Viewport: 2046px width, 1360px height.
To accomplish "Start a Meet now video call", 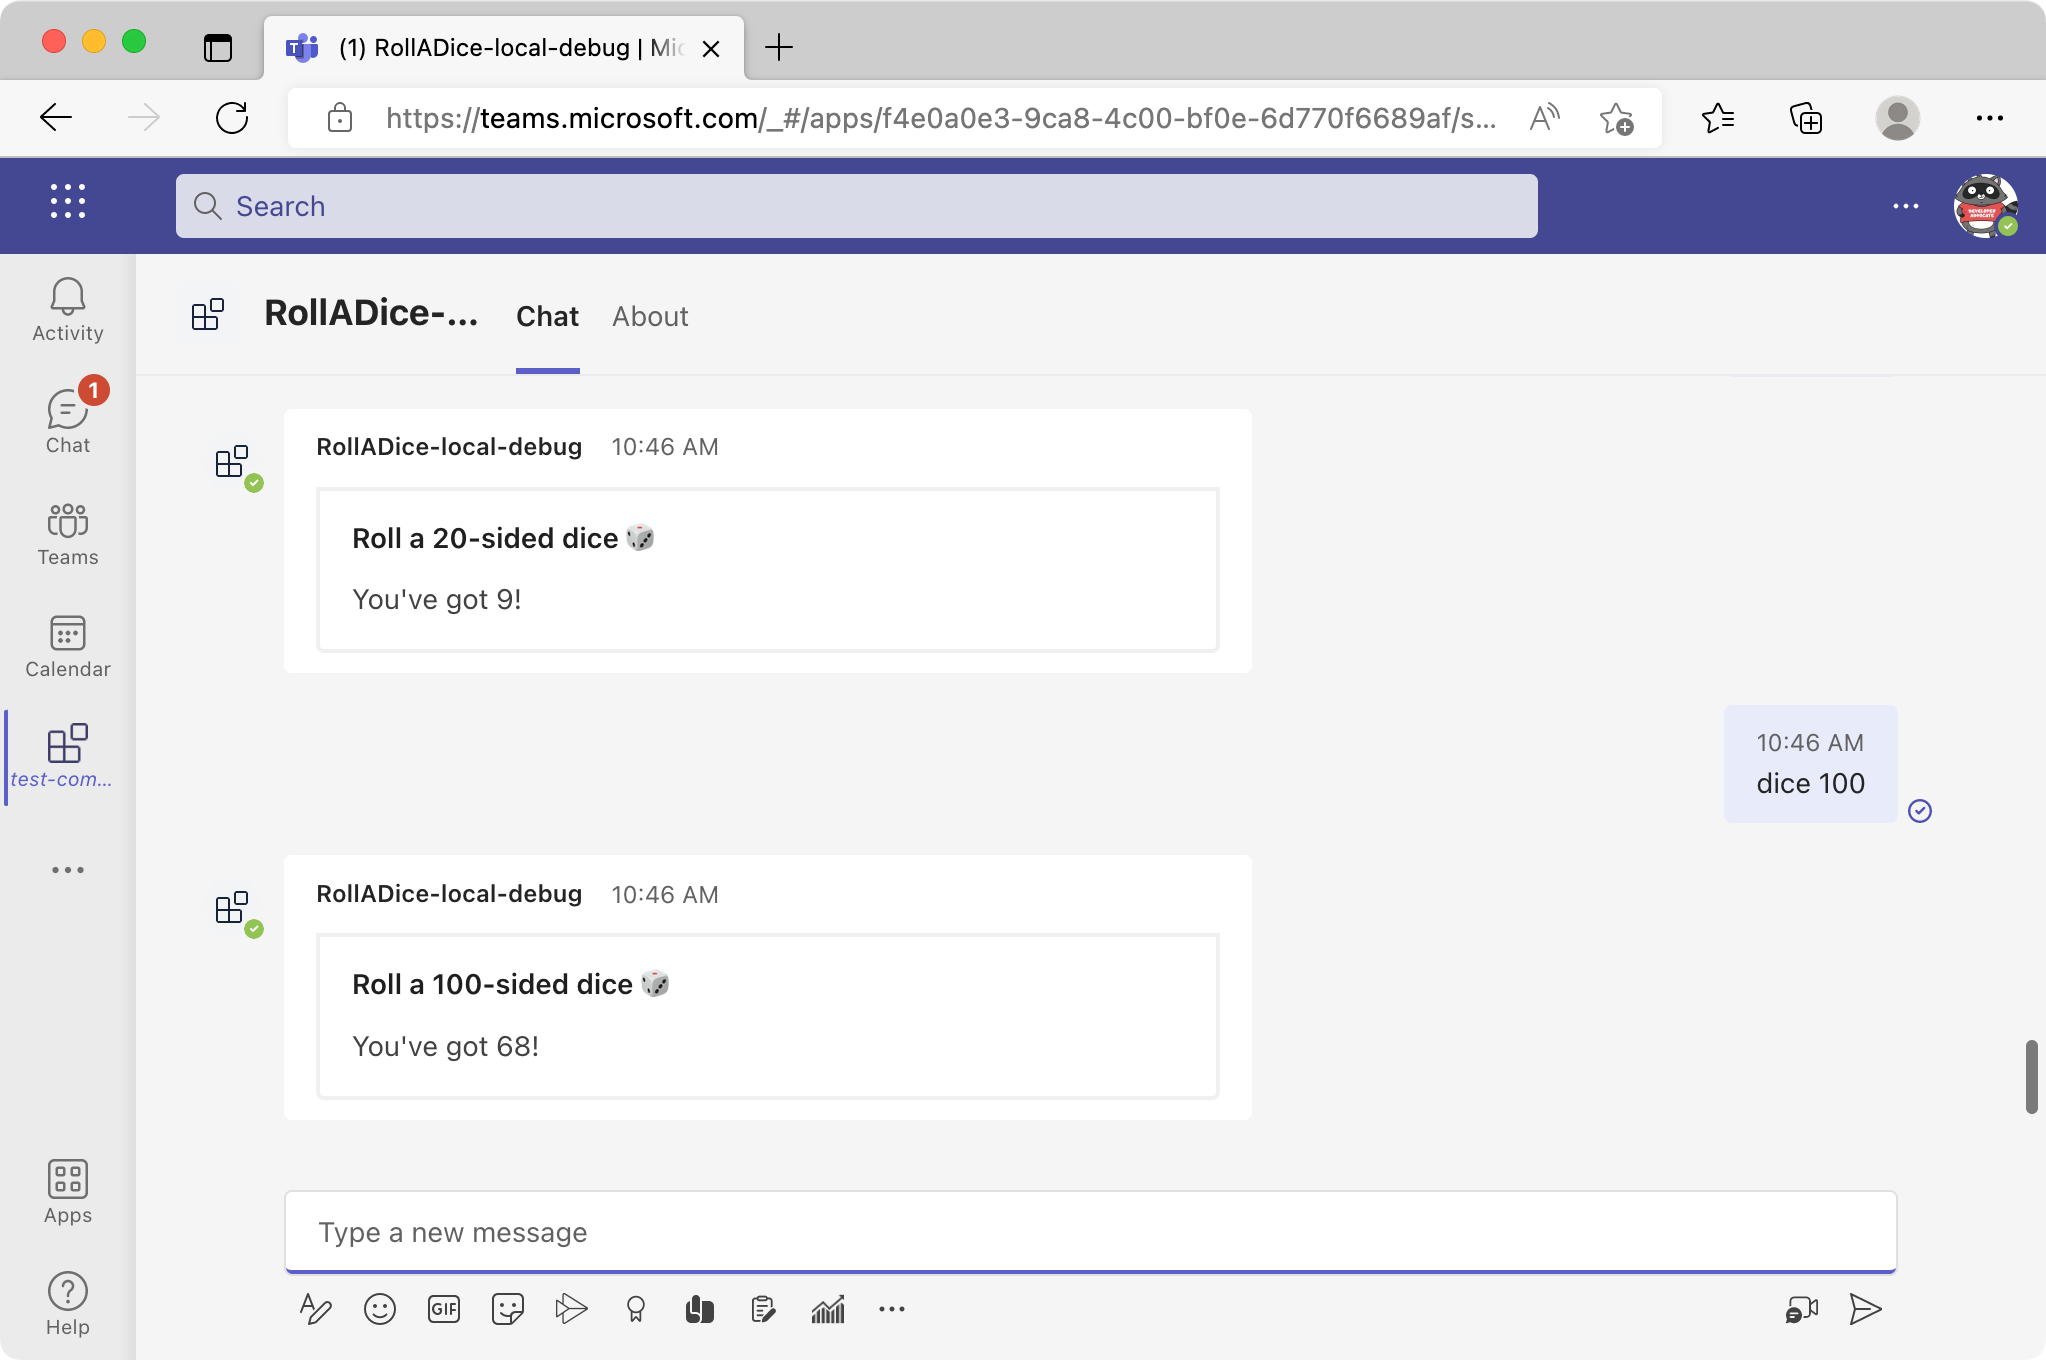I will 1802,1308.
